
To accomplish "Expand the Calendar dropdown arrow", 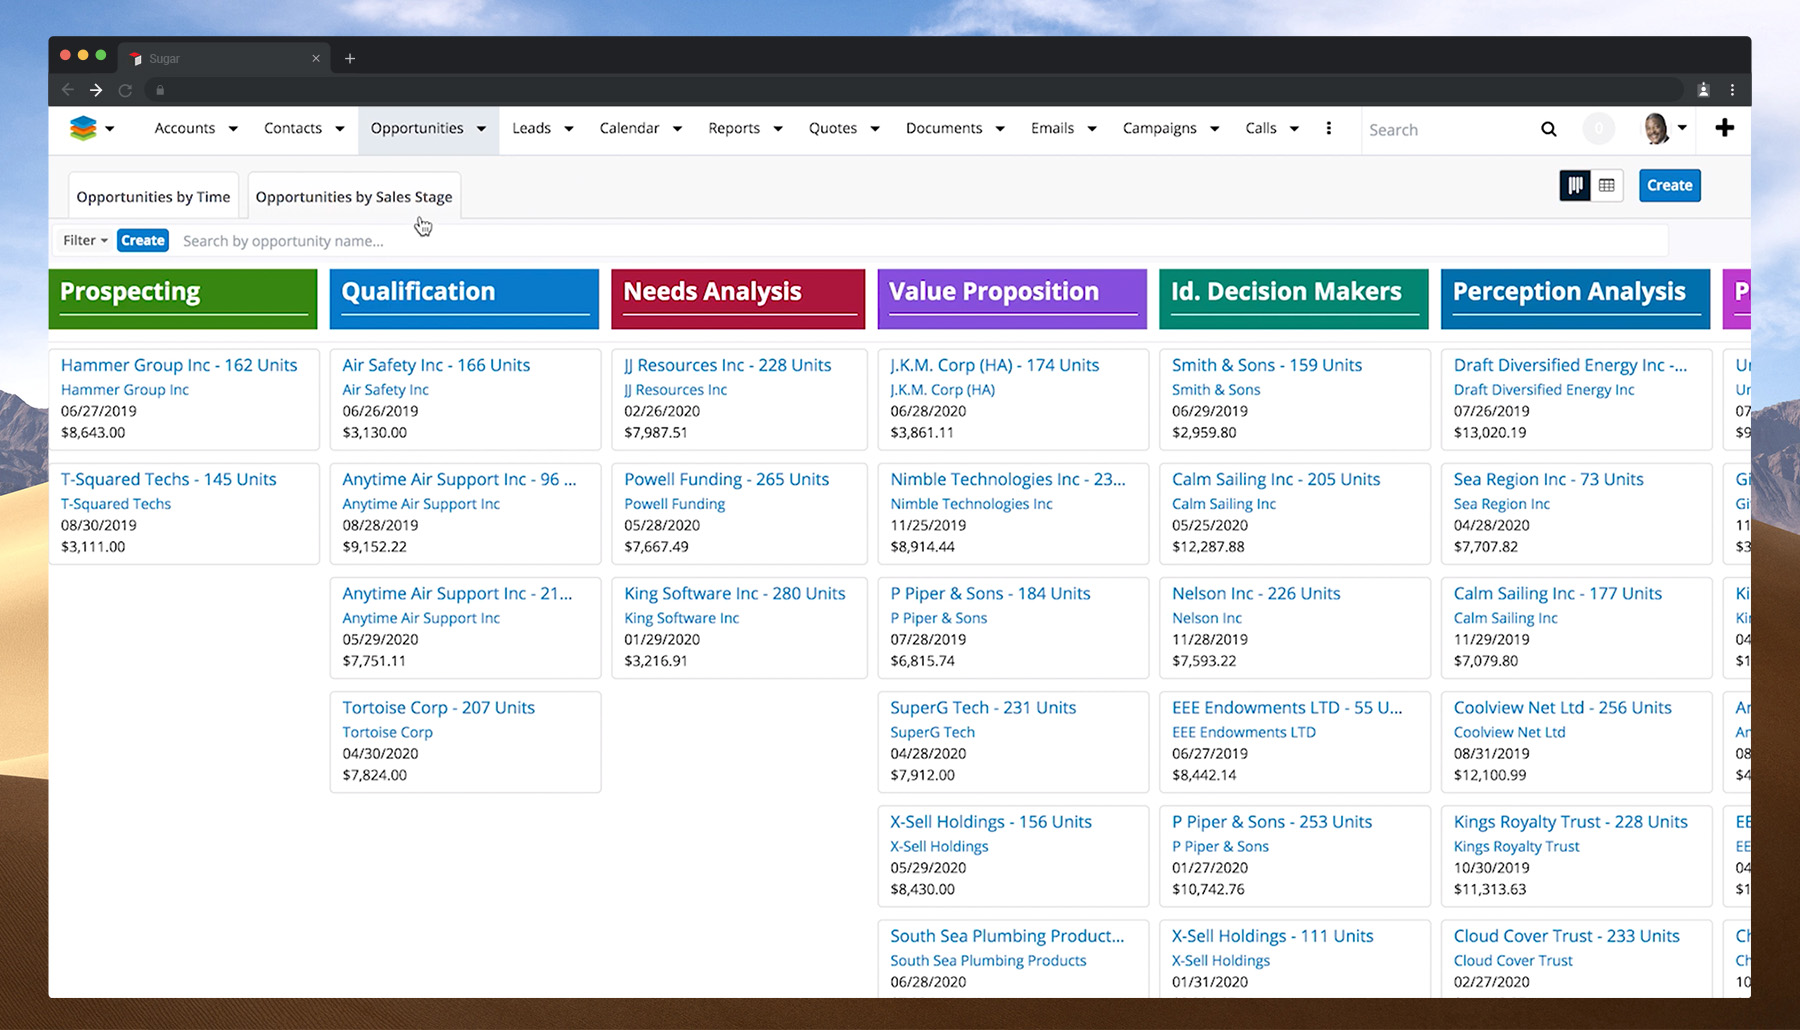I will point(677,129).
